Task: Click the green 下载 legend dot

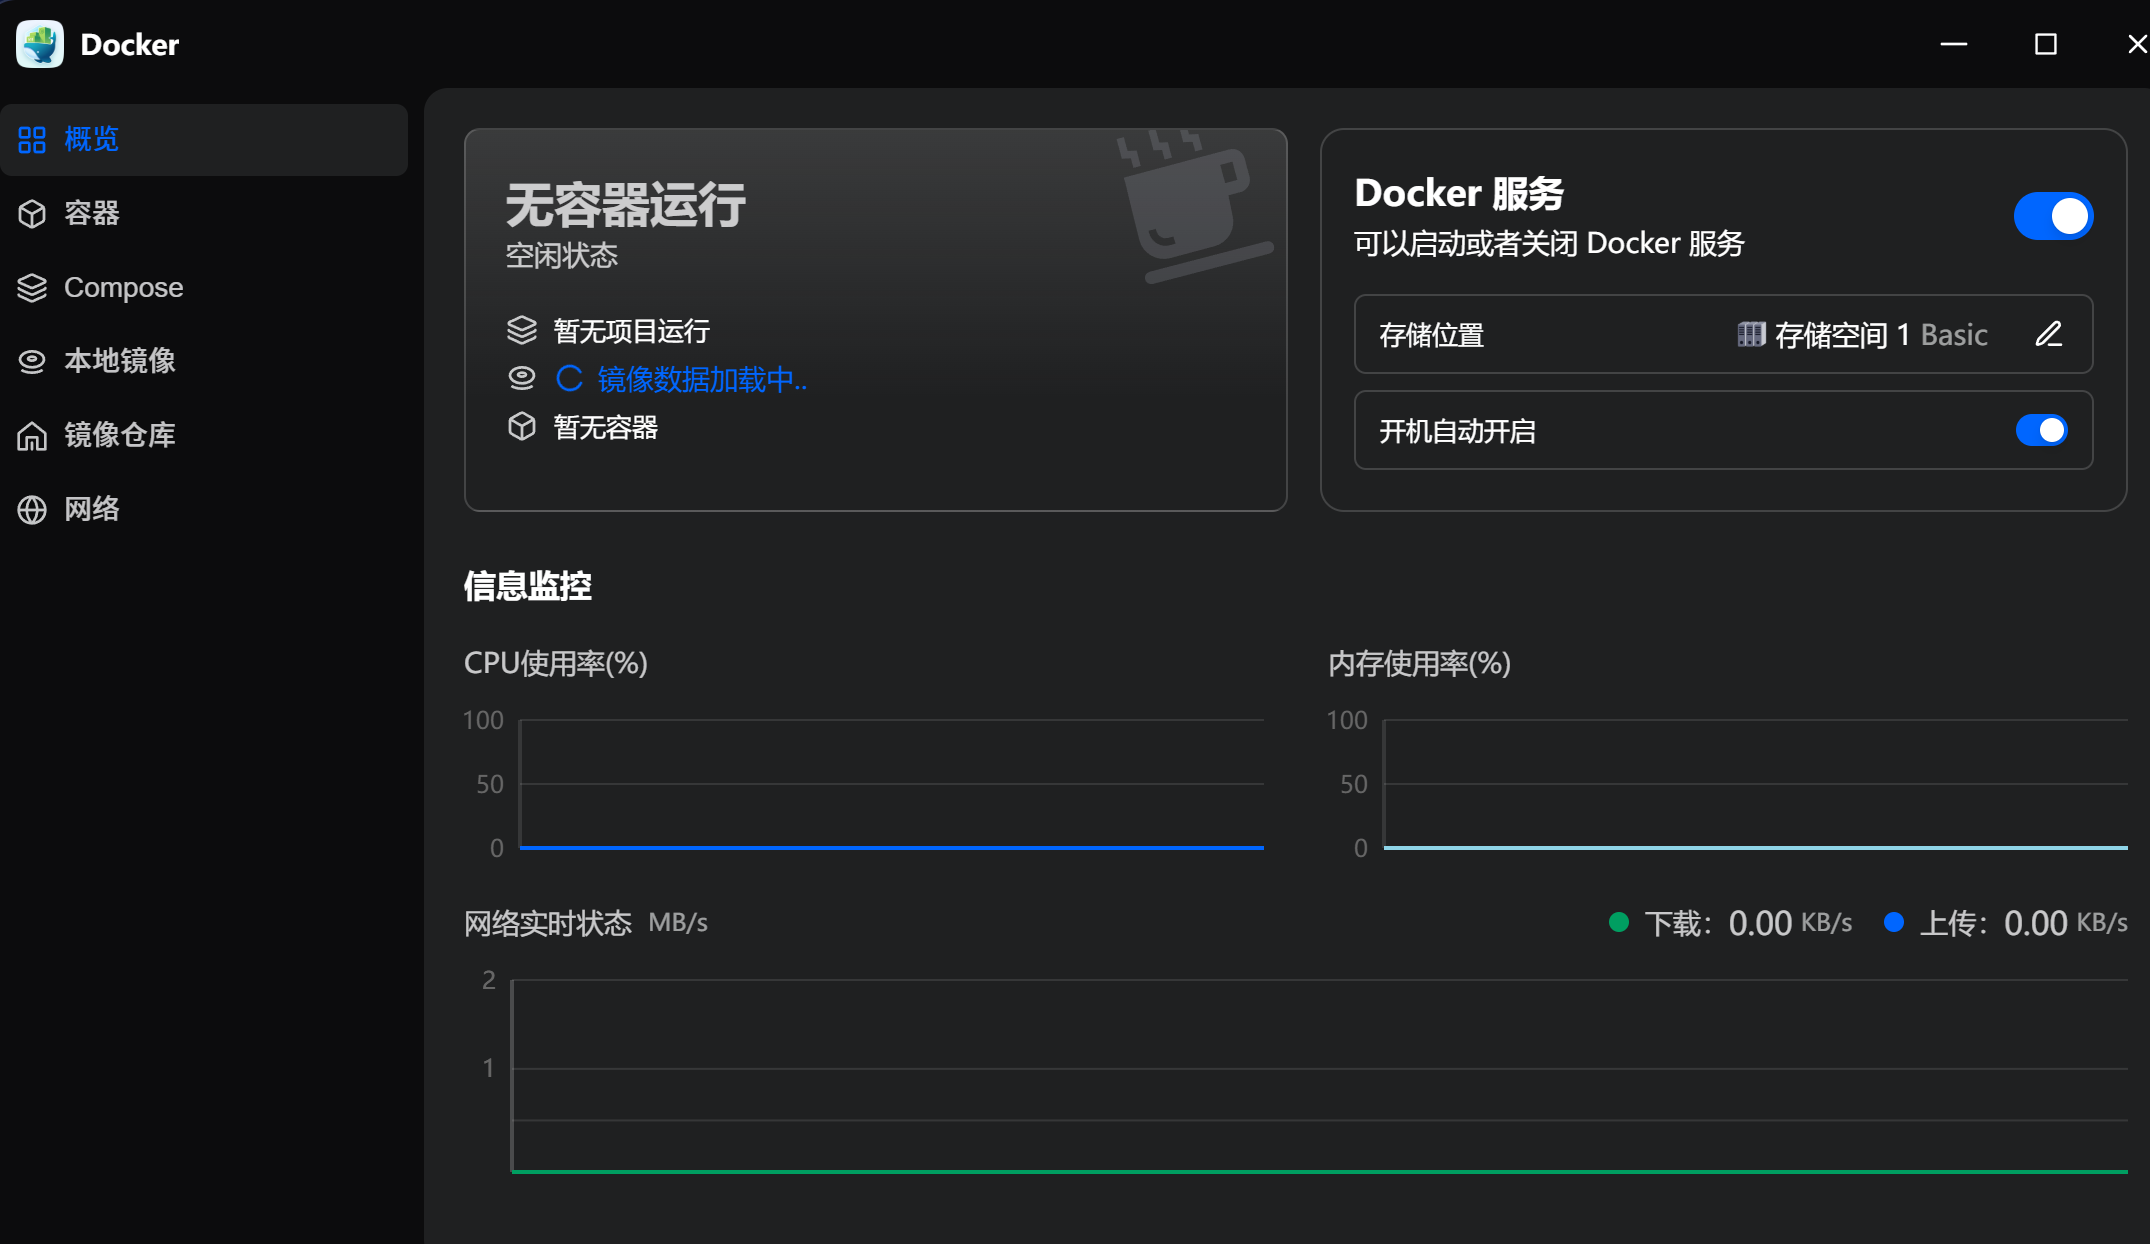Action: pyautogui.click(x=1619, y=922)
